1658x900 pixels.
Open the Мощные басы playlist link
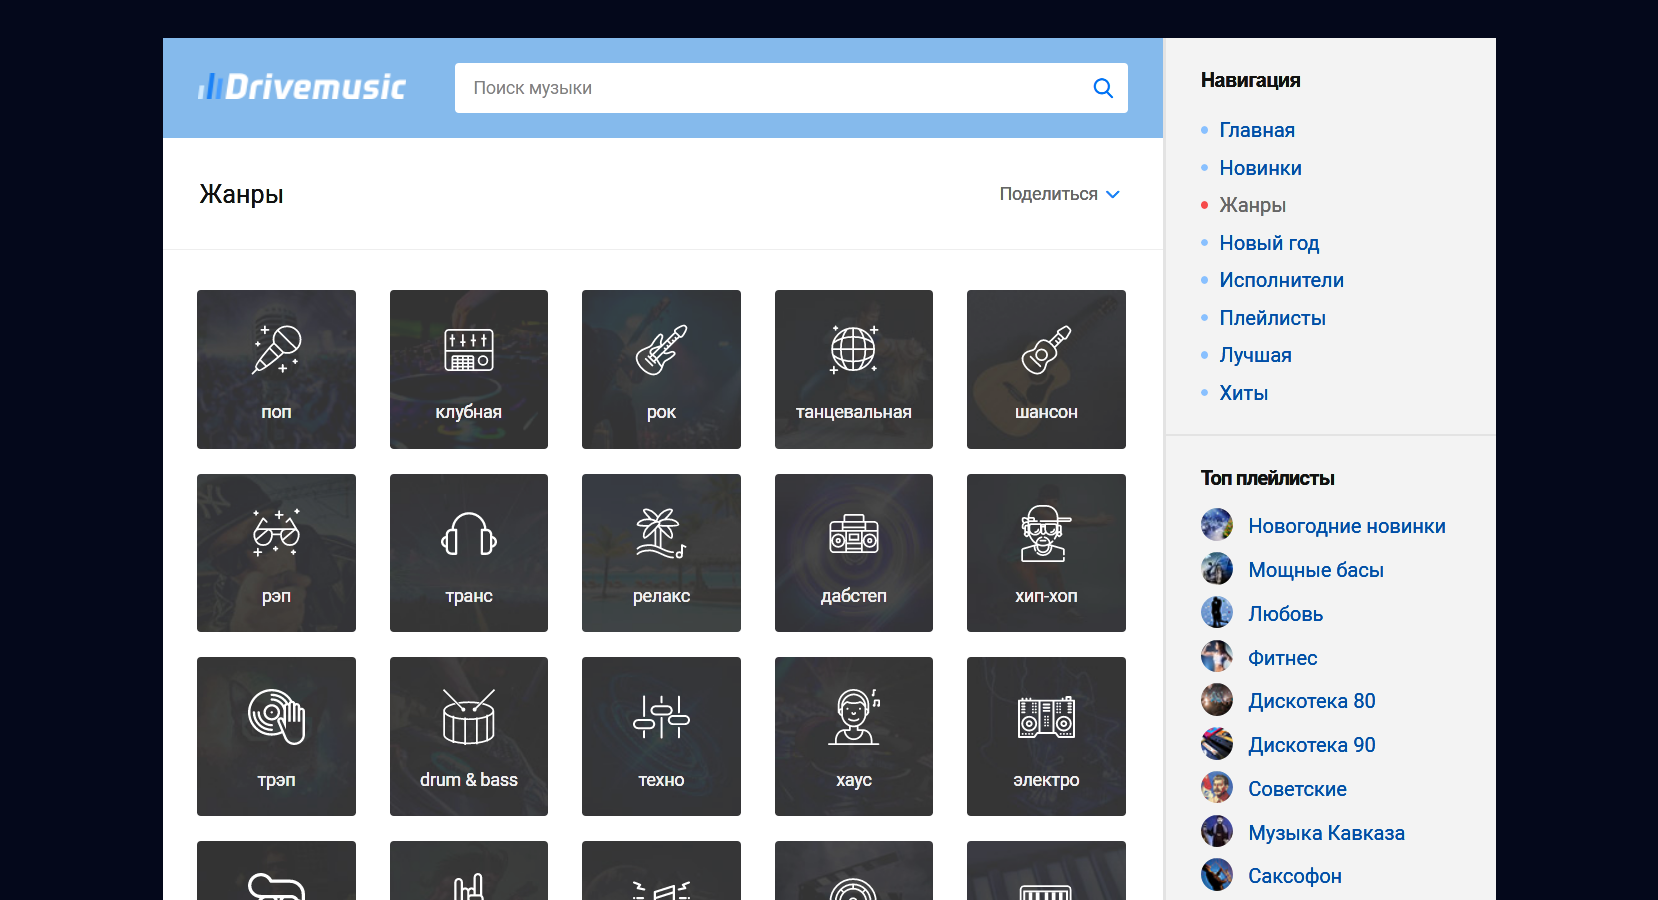click(x=1316, y=570)
